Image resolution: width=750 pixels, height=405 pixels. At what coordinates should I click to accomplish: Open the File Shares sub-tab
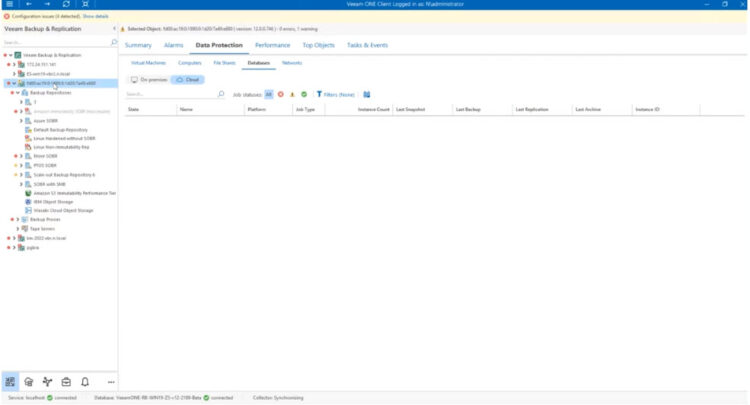(x=224, y=63)
